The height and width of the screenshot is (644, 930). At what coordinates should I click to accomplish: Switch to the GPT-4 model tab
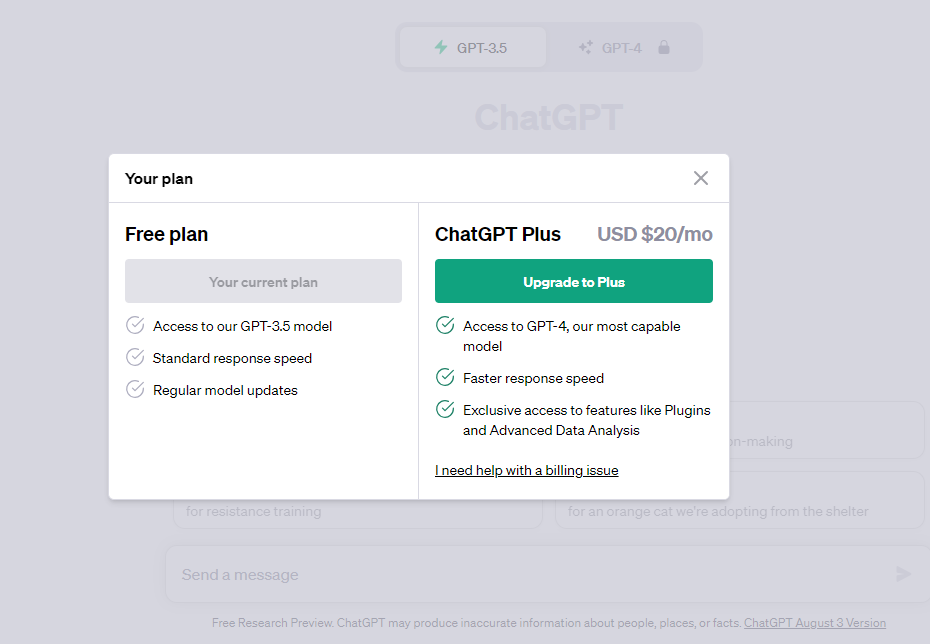623,47
